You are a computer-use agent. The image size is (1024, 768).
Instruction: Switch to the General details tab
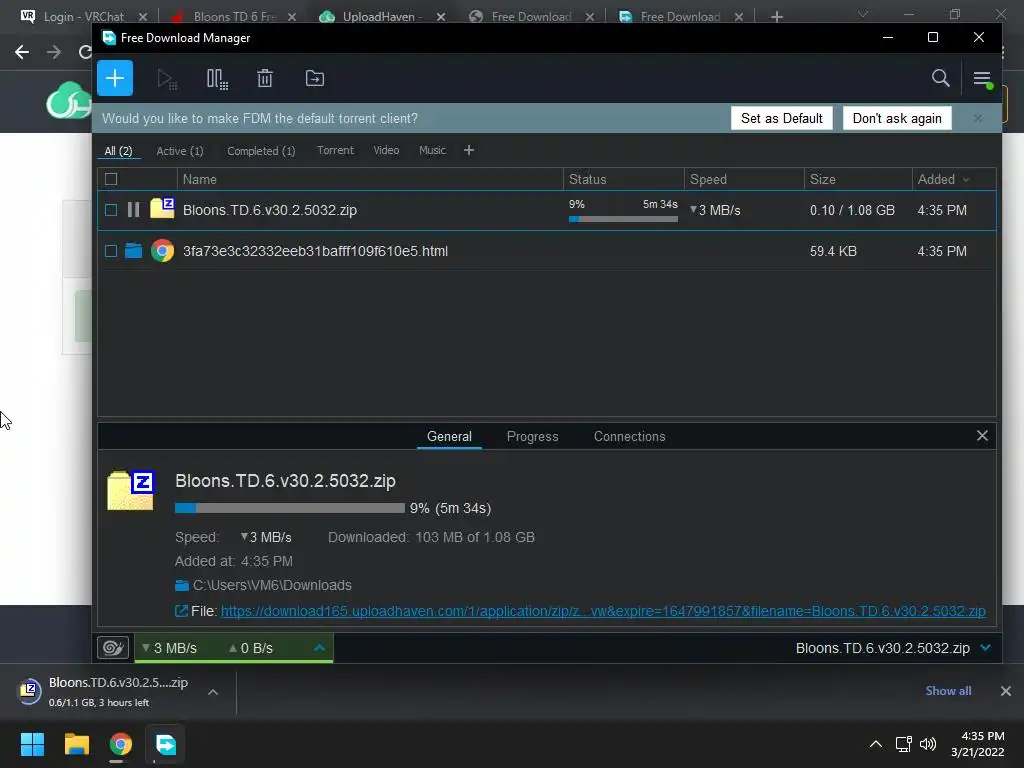coord(449,436)
